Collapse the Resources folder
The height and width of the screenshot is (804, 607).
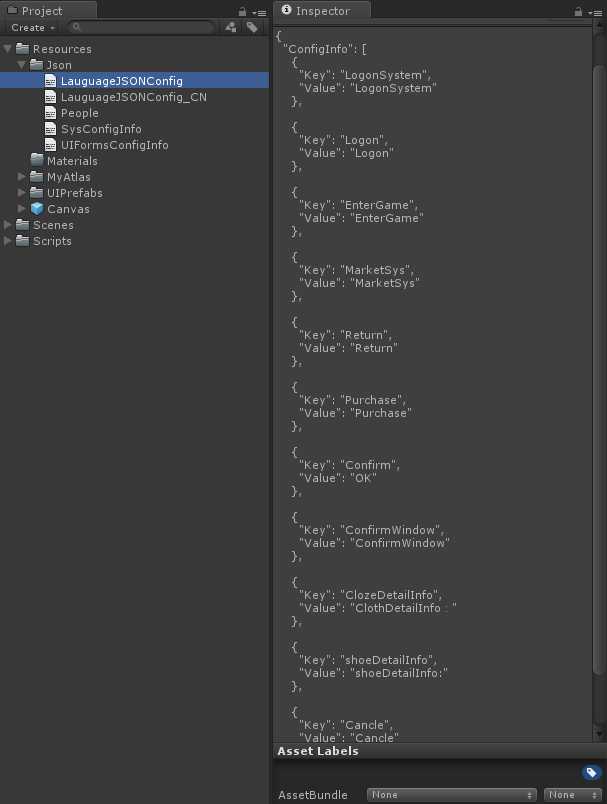pyautogui.click(x=8, y=49)
